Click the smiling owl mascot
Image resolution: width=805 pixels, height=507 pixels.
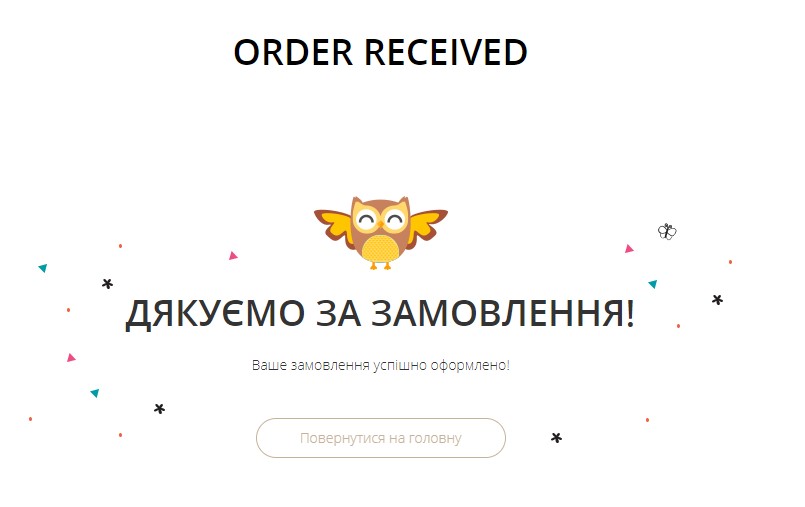381,233
